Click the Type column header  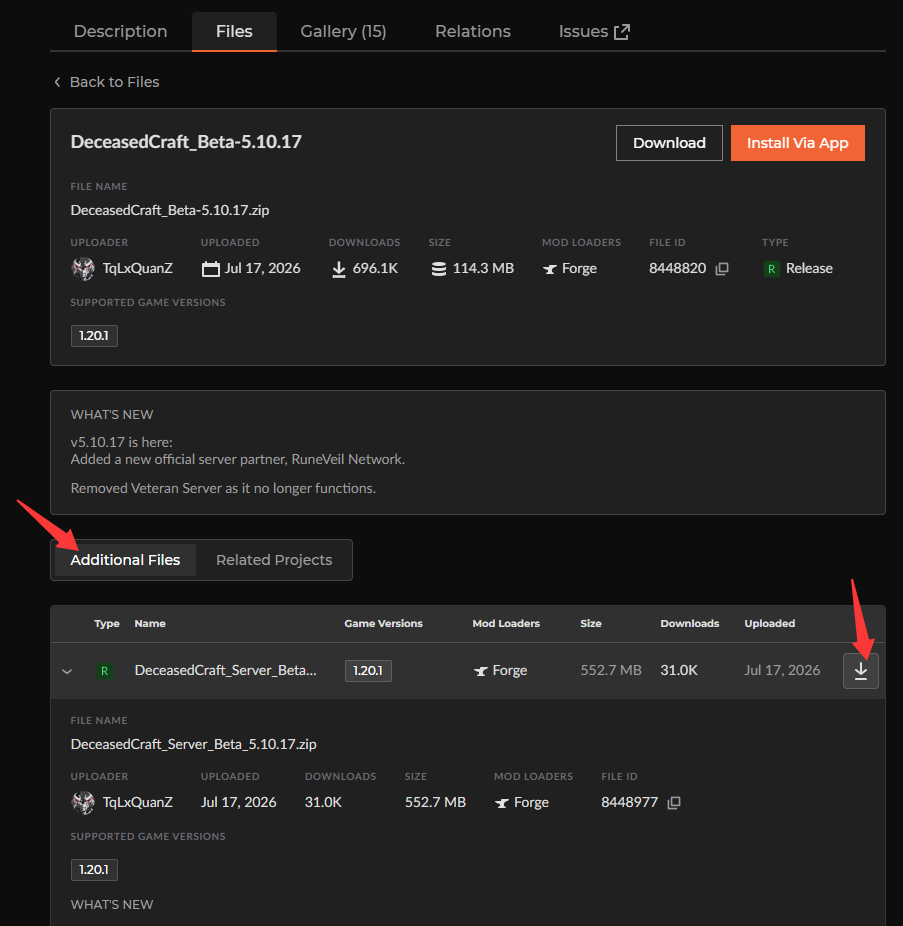[x=107, y=624]
